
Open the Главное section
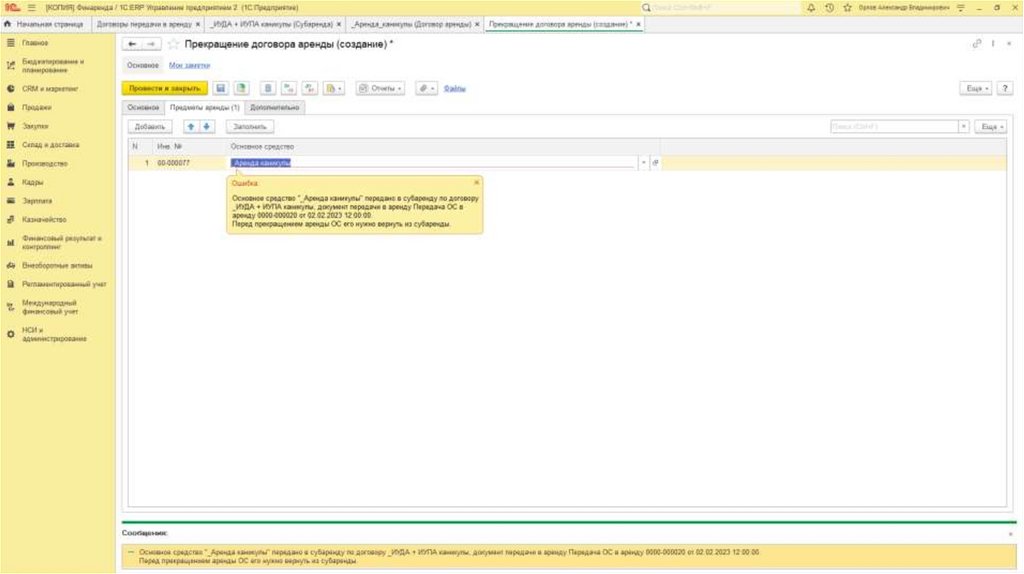[35, 42]
